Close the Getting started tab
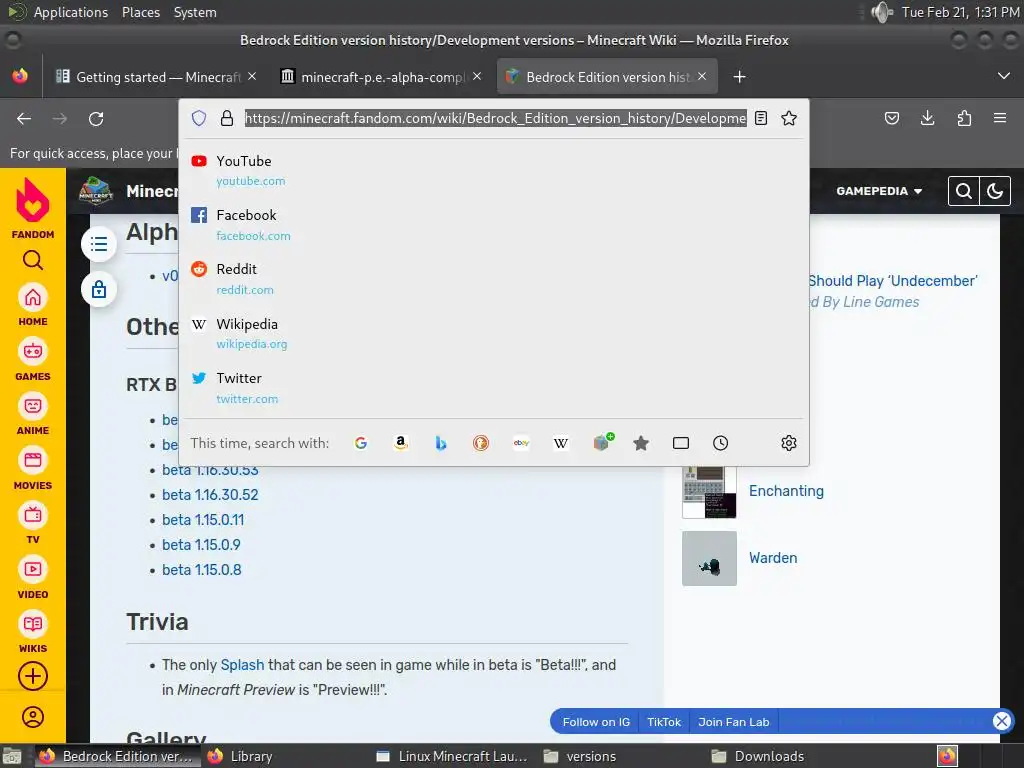This screenshot has width=1024, height=768. pyautogui.click(x=252, y=76)
